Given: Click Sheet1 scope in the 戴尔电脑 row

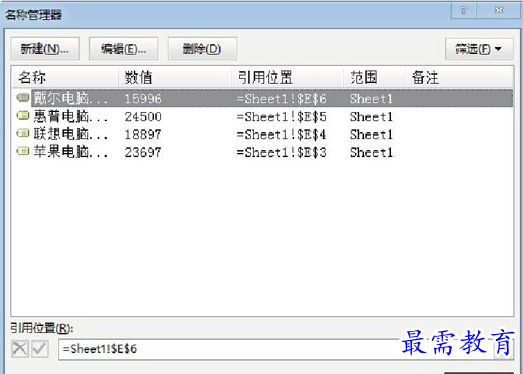Looking at the screenshot, I should coord(371,99).
